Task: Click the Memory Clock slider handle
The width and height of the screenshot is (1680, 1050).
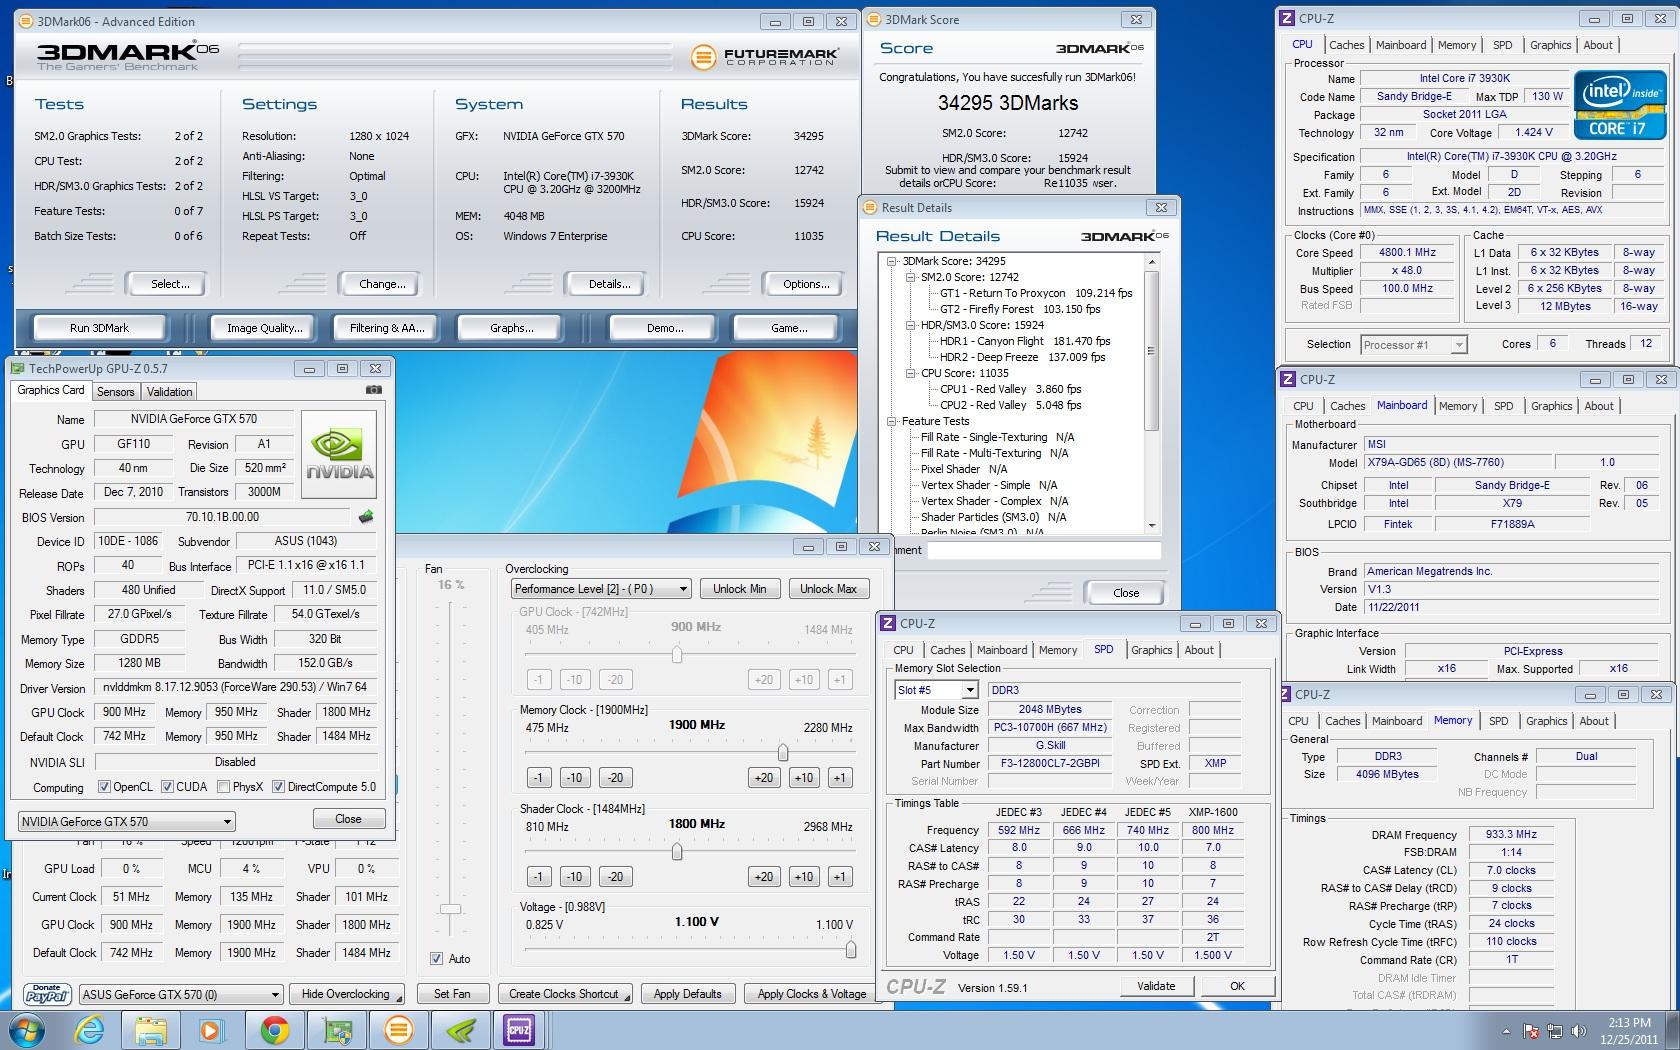Action: (x=782, y=753)
